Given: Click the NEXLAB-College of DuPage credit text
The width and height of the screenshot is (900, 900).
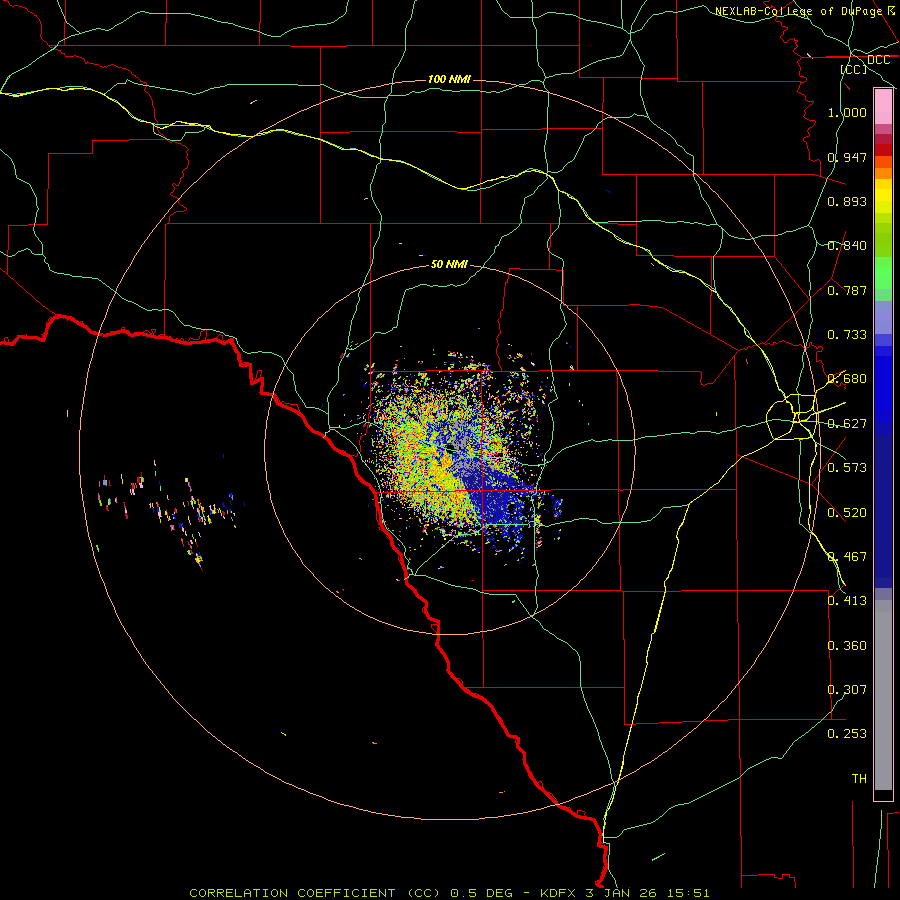Looking at the screenshot, I should pyautogui.click(x=798, y=11).
